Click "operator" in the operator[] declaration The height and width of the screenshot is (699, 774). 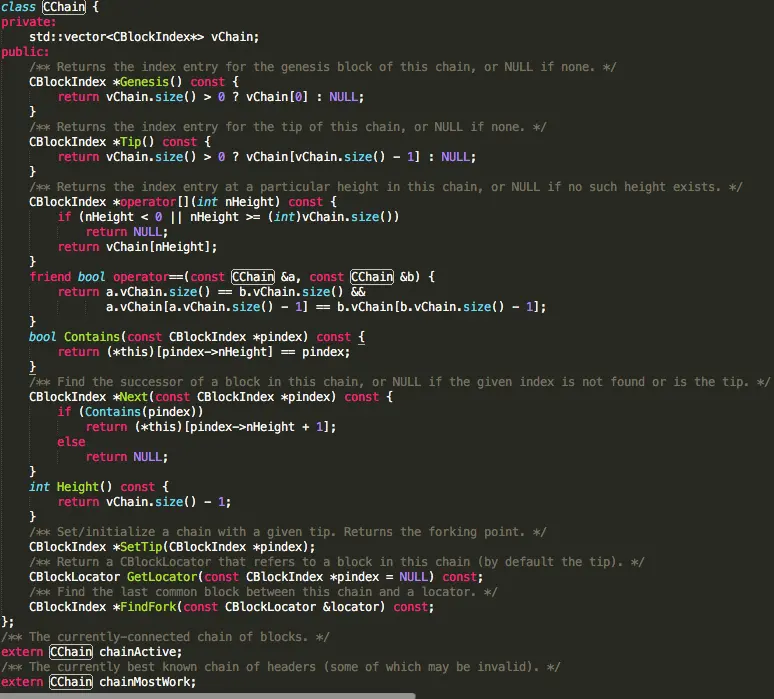148,202
